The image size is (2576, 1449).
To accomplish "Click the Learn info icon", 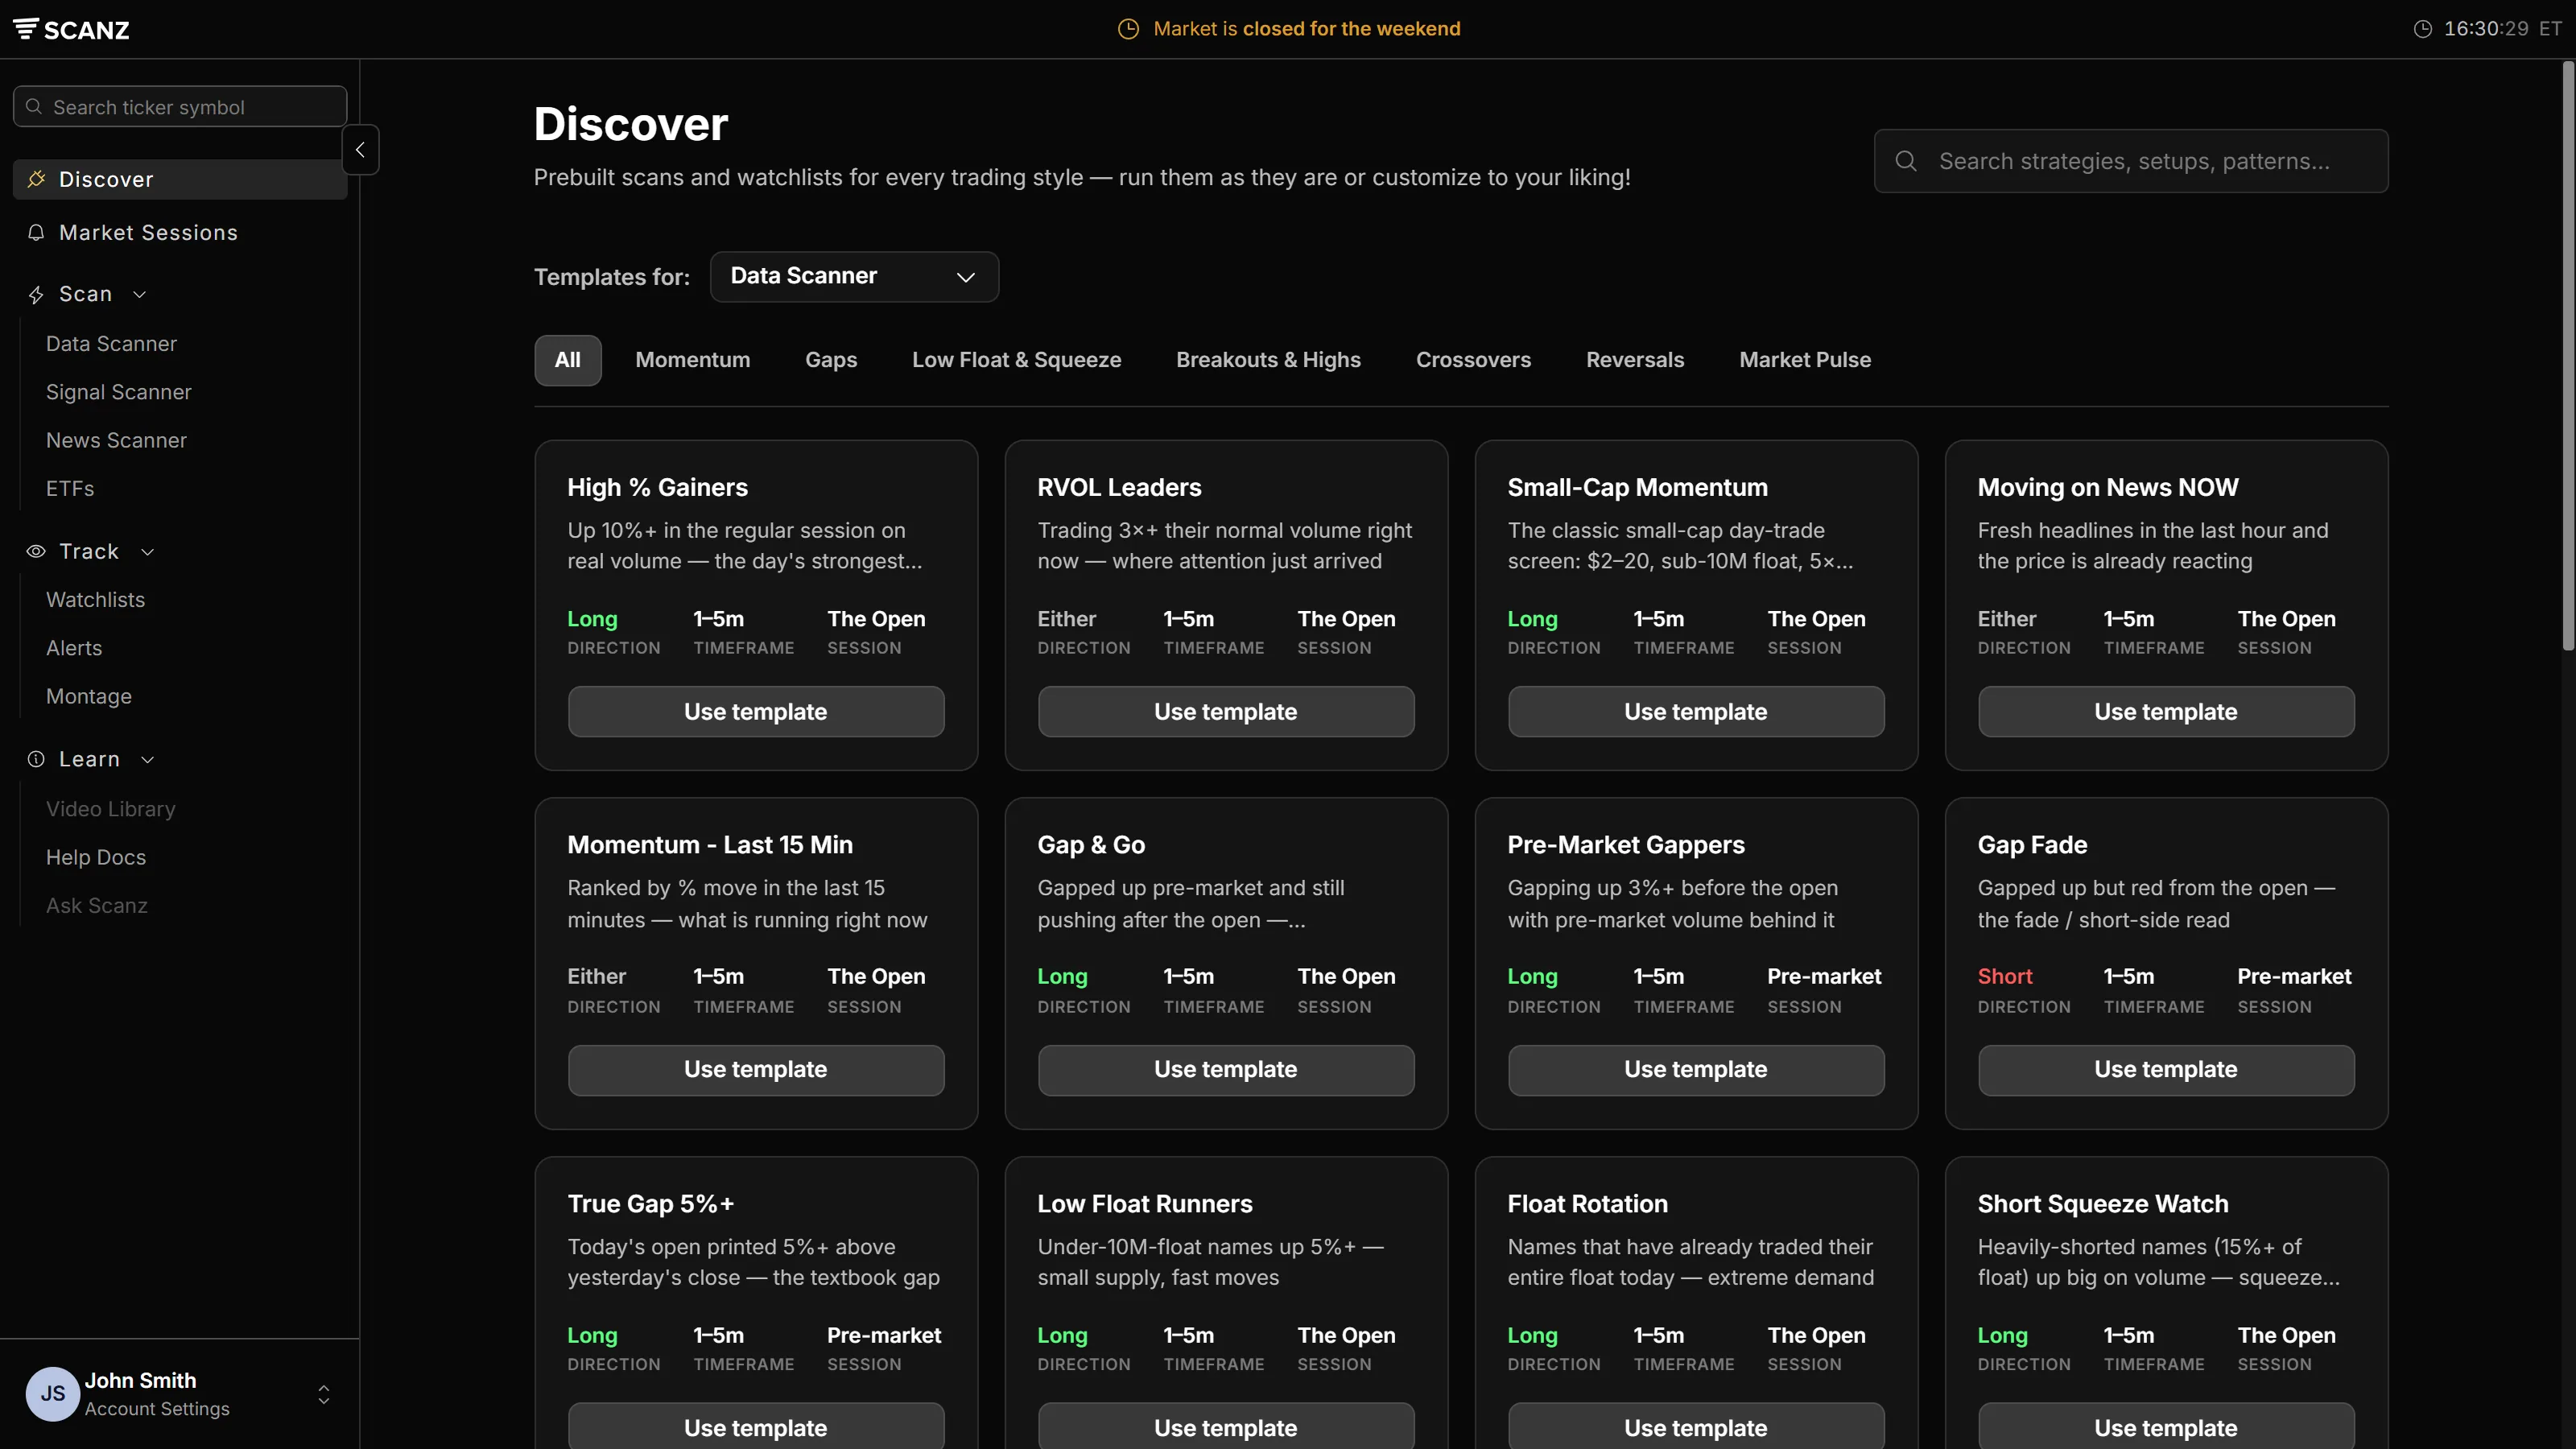I will 36,759.
